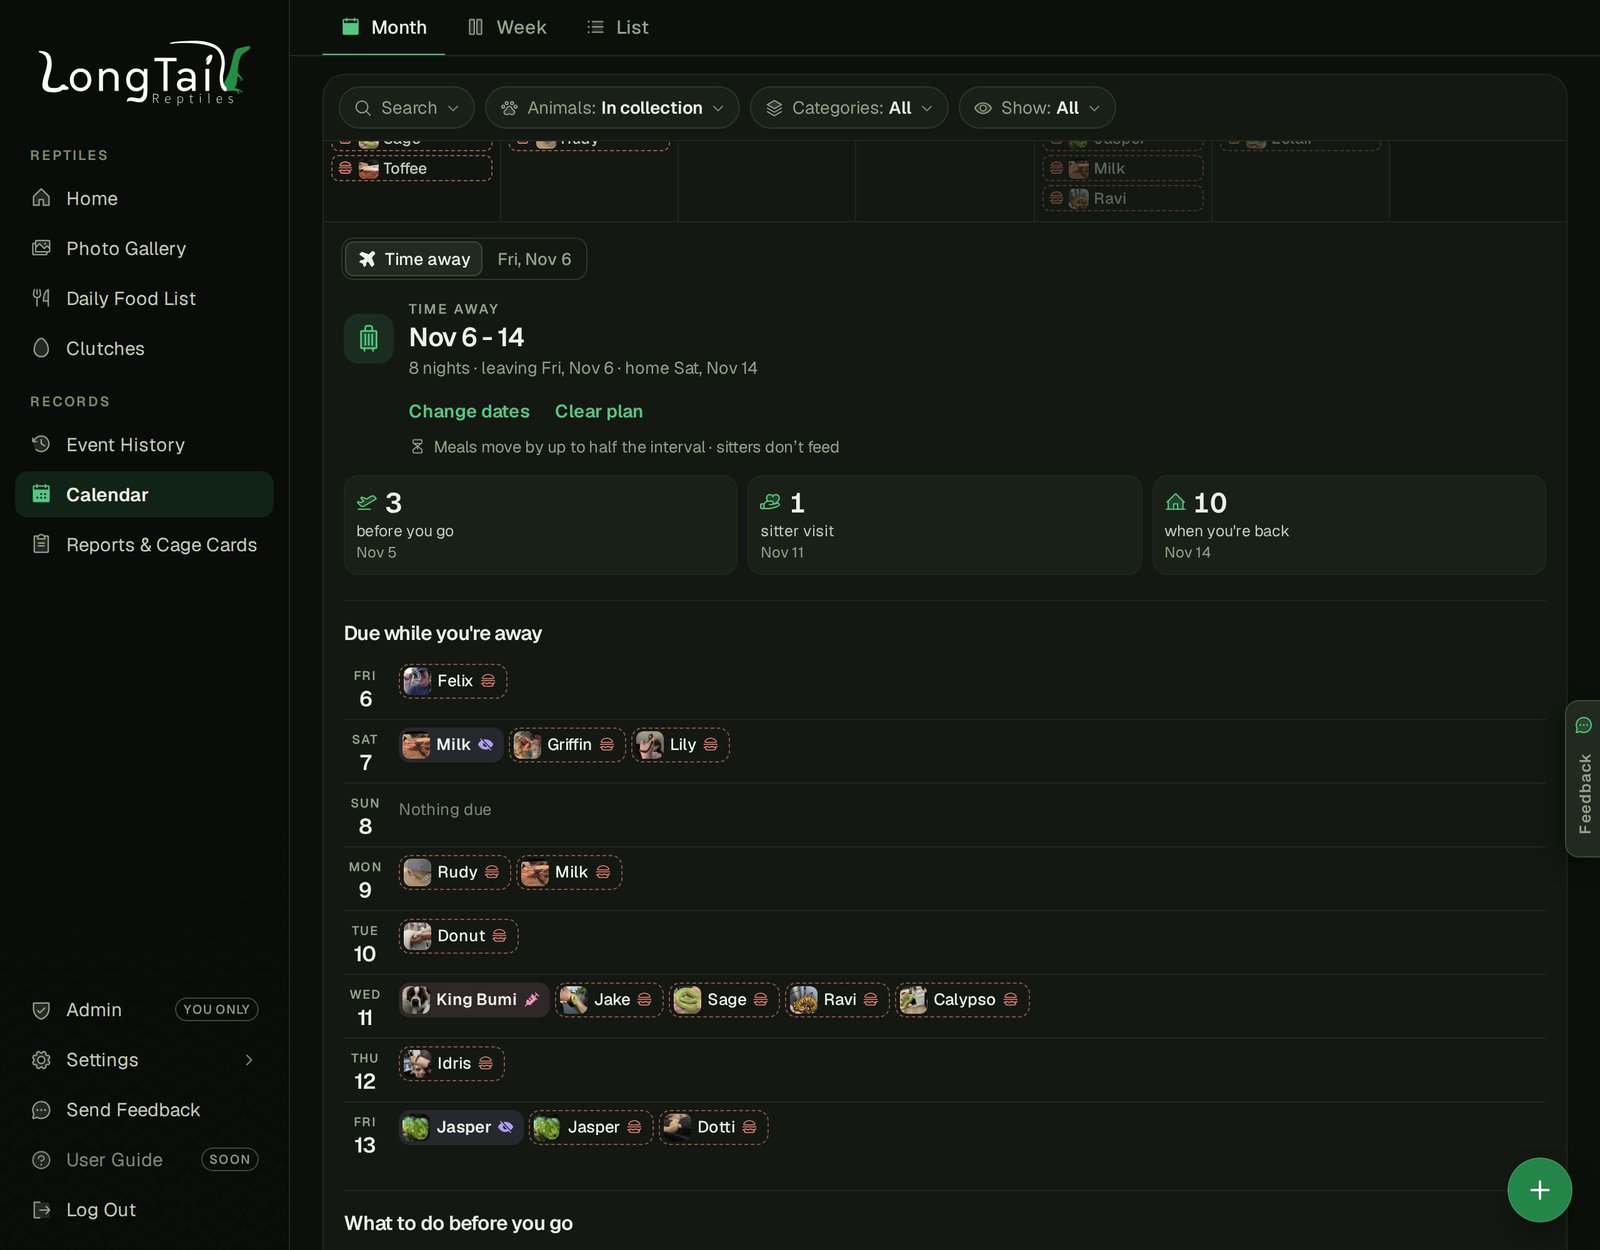The image size is (1600, 1250).
Task: Open the Search dropdown
Action: (406, 108)
